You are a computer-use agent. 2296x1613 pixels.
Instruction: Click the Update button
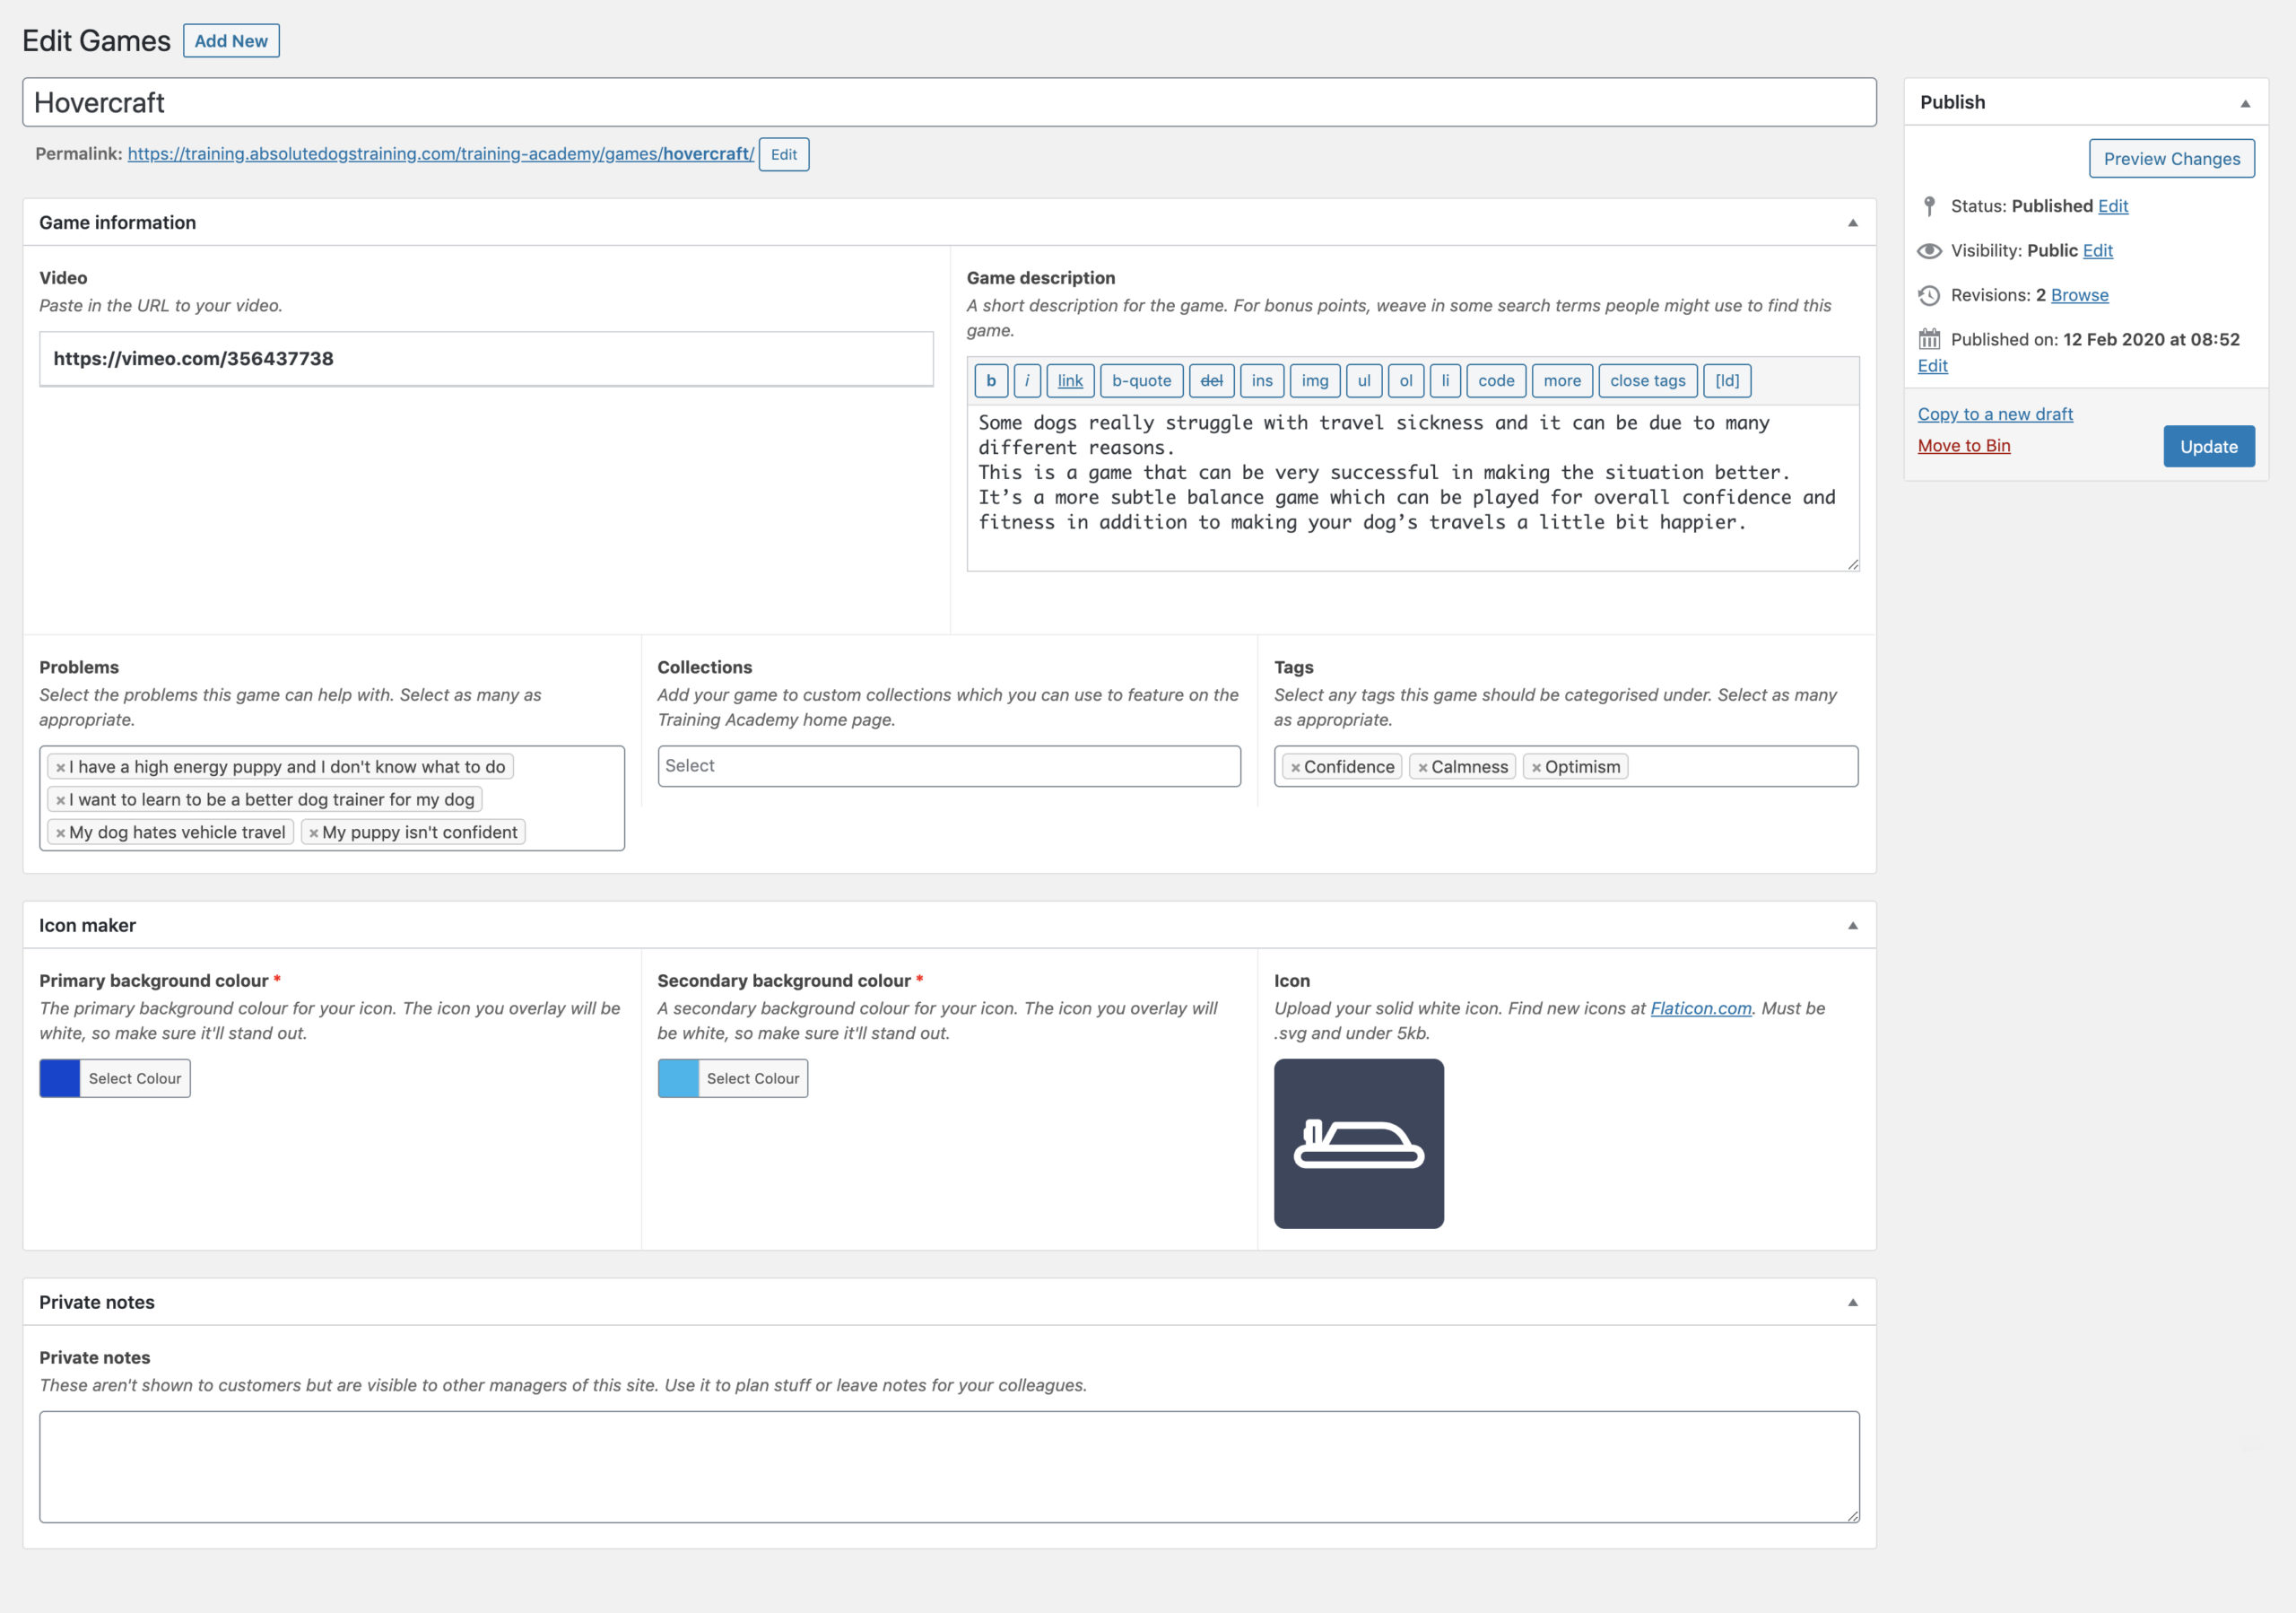click(x=2208, y=447)
